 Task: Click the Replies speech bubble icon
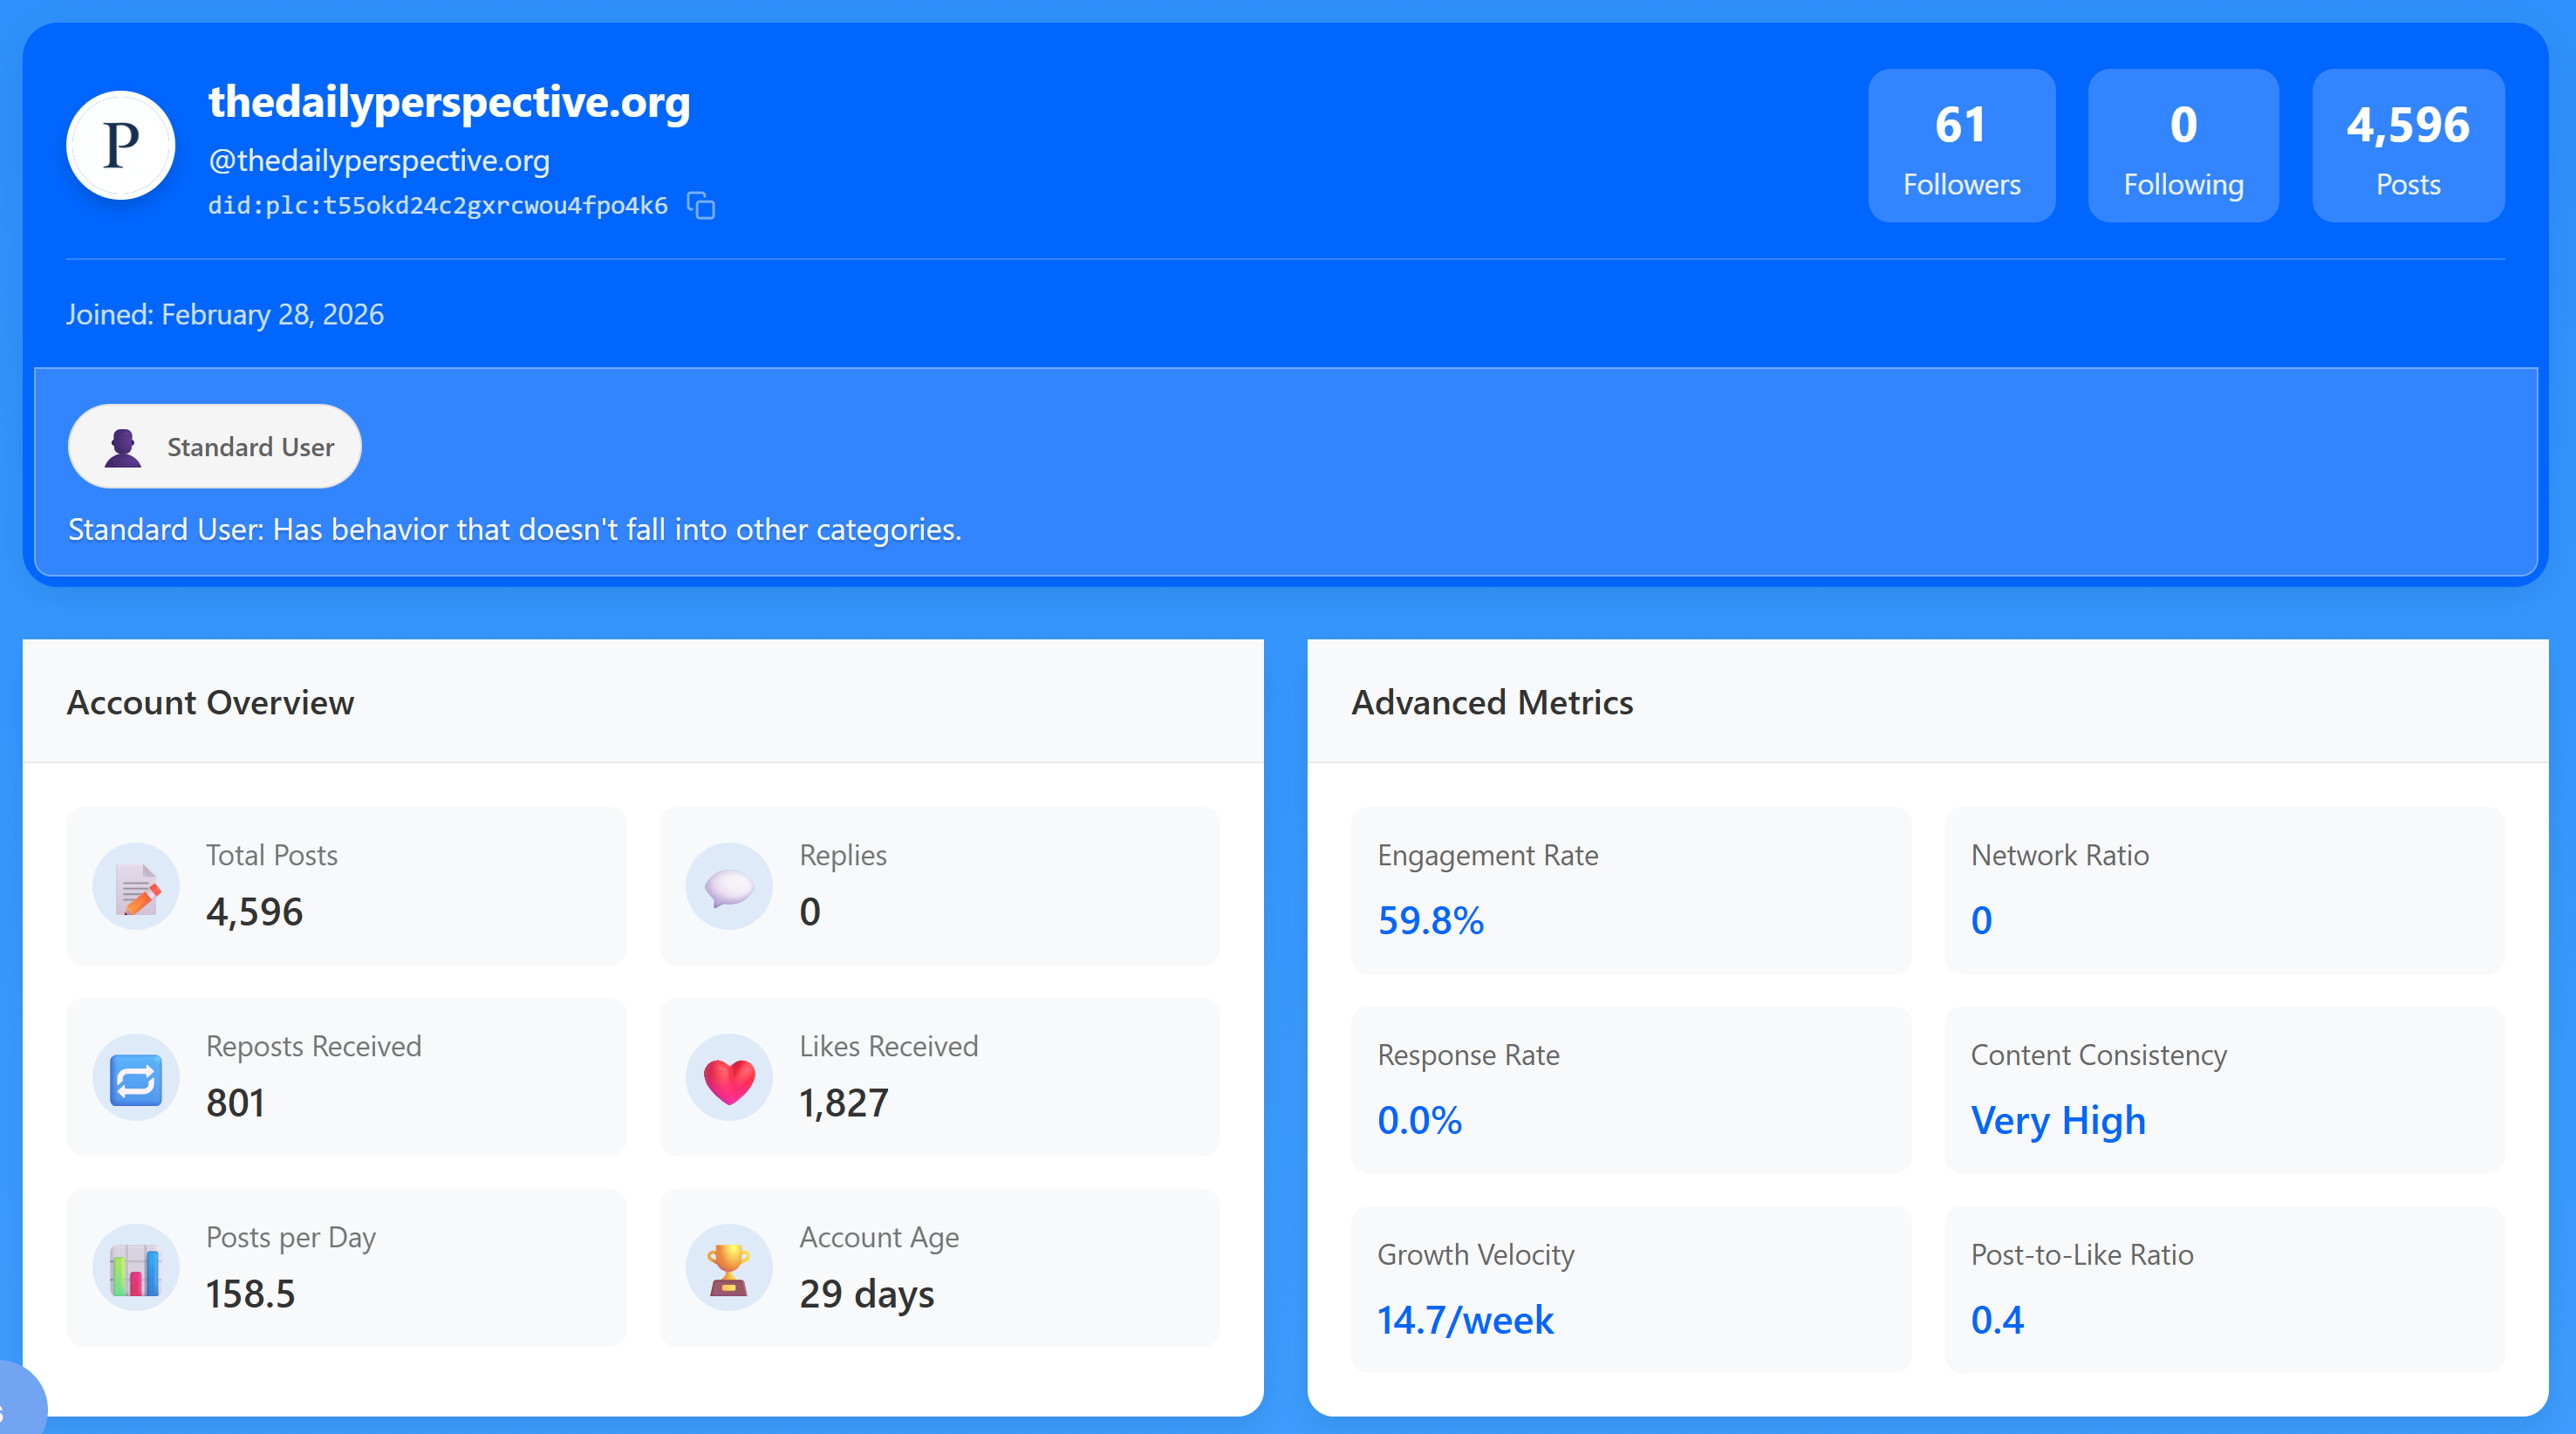pyautogui.click(x=728, y=886)
